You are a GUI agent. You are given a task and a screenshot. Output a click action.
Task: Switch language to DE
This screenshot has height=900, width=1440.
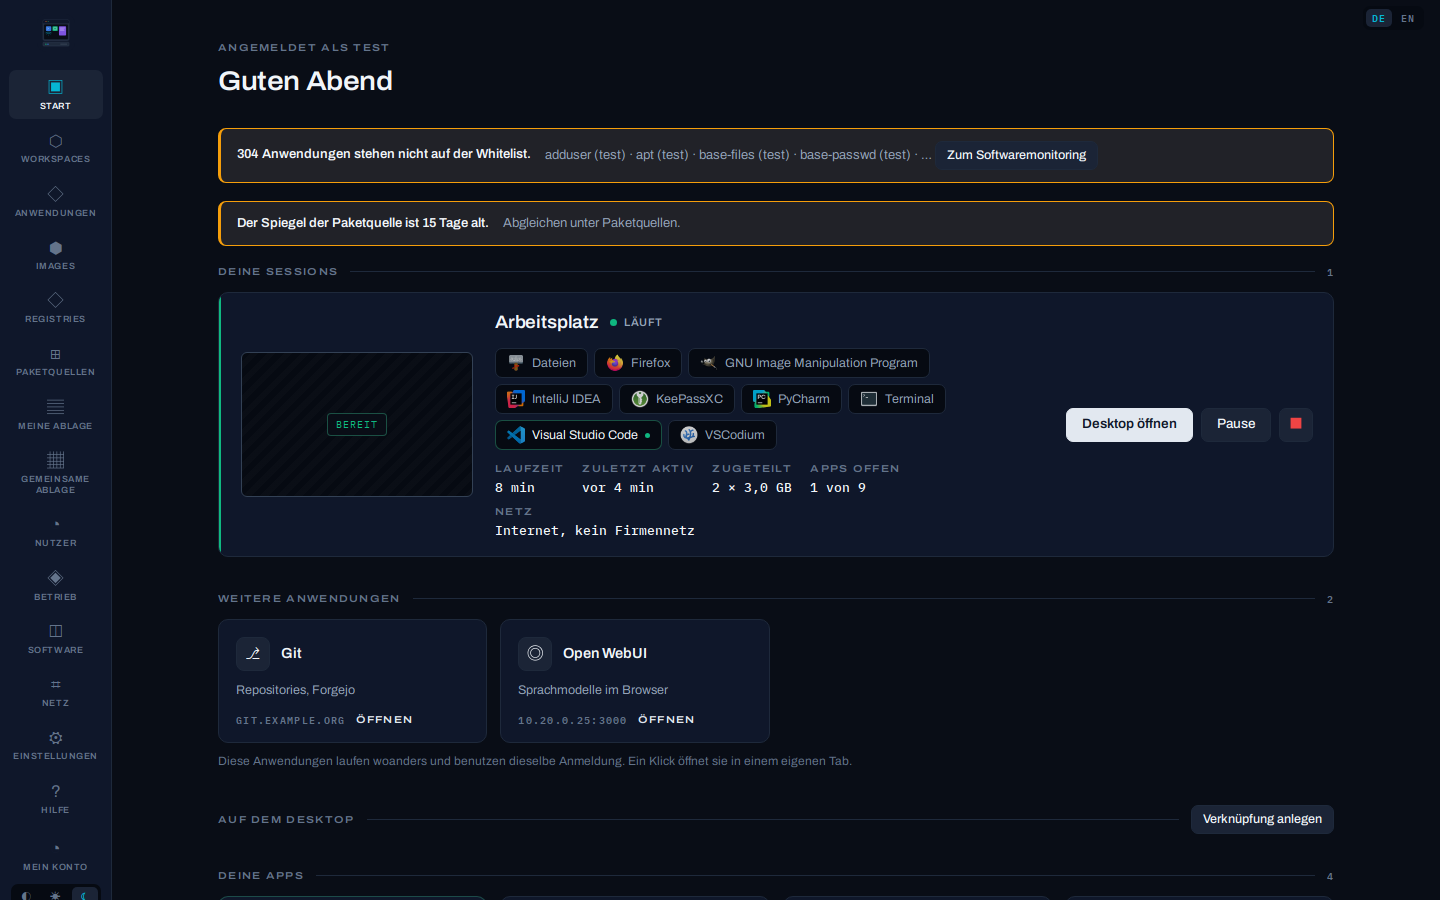[x=1379, y=18]
